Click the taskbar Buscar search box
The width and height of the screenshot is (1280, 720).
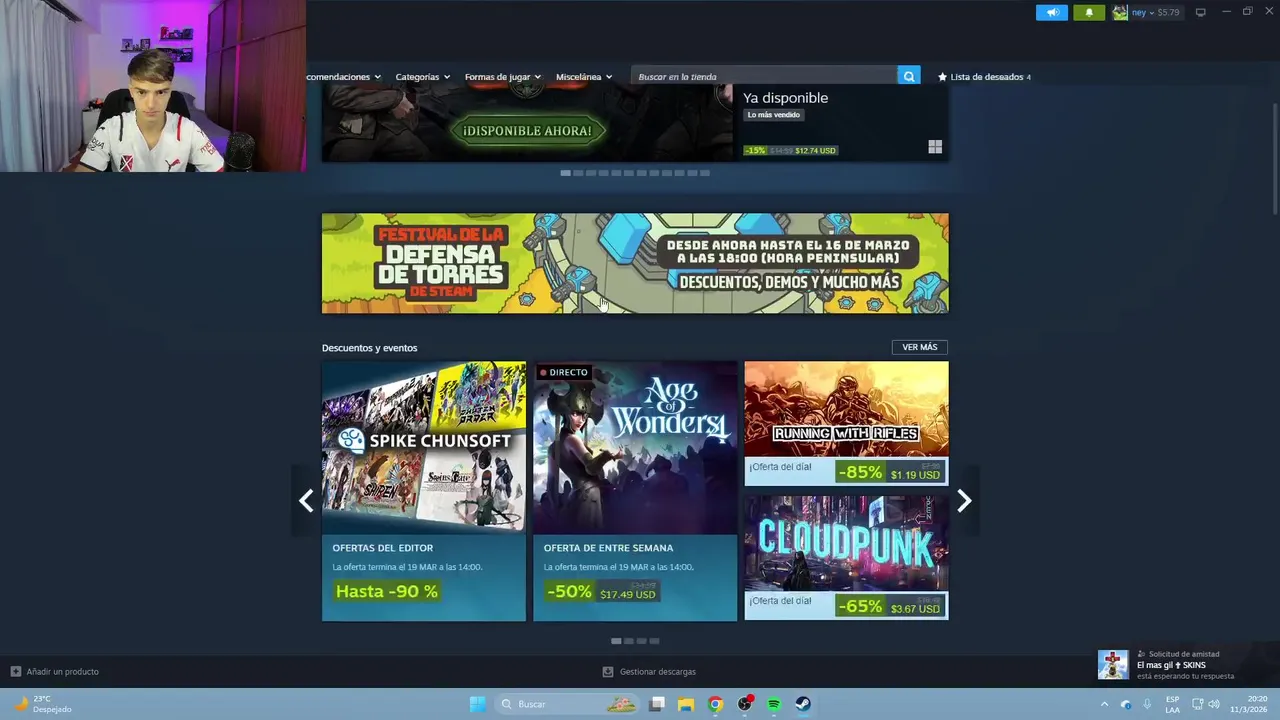click(568, 704)
